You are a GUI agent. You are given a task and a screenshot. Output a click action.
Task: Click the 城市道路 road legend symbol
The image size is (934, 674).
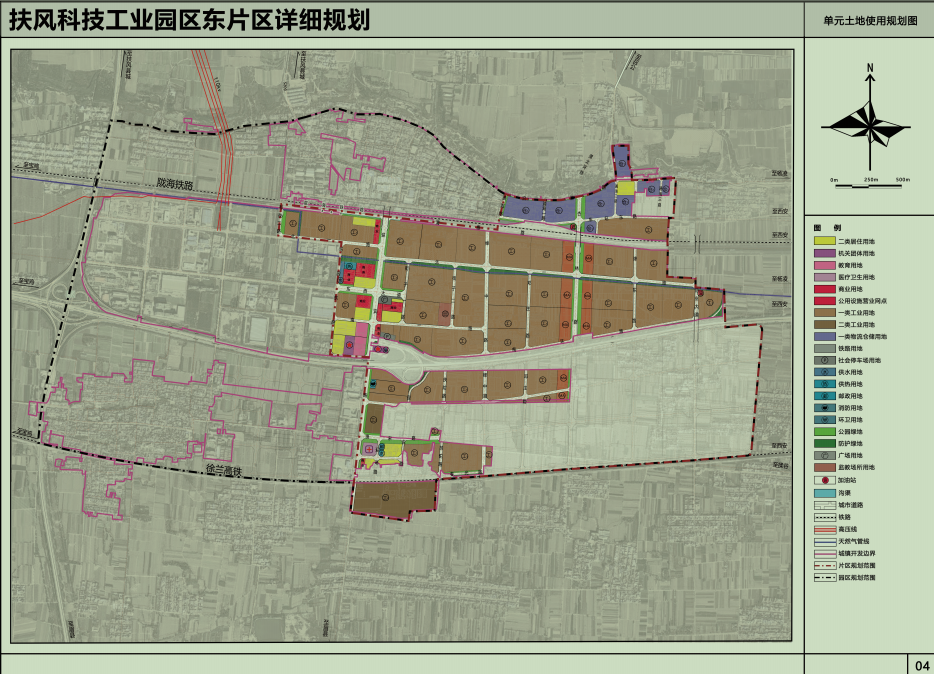coord(823,505)
